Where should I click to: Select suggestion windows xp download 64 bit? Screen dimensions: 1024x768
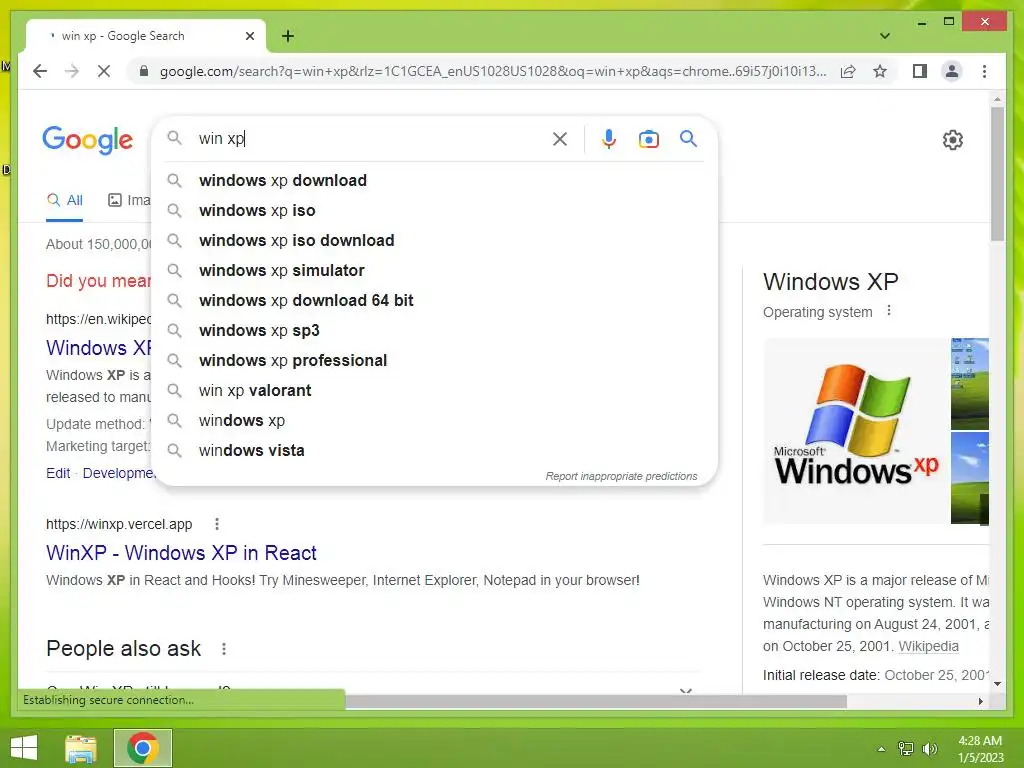(x=434, y=300)
